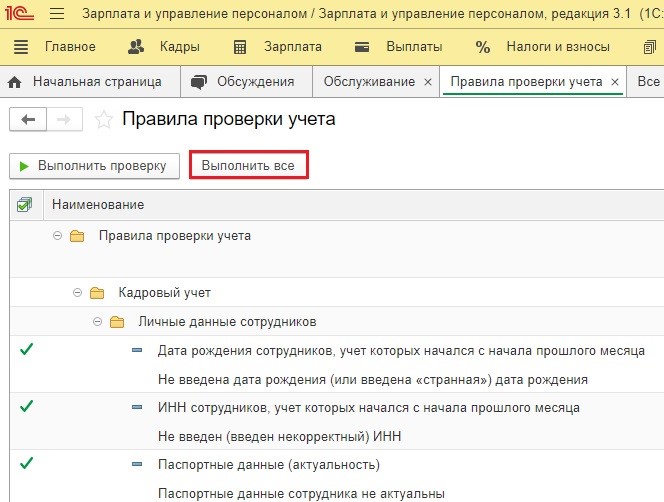Image resolution: width=664 pixels, height=502 pixels.
Task: Click the Кадры people icon
Action: [136, 47]
